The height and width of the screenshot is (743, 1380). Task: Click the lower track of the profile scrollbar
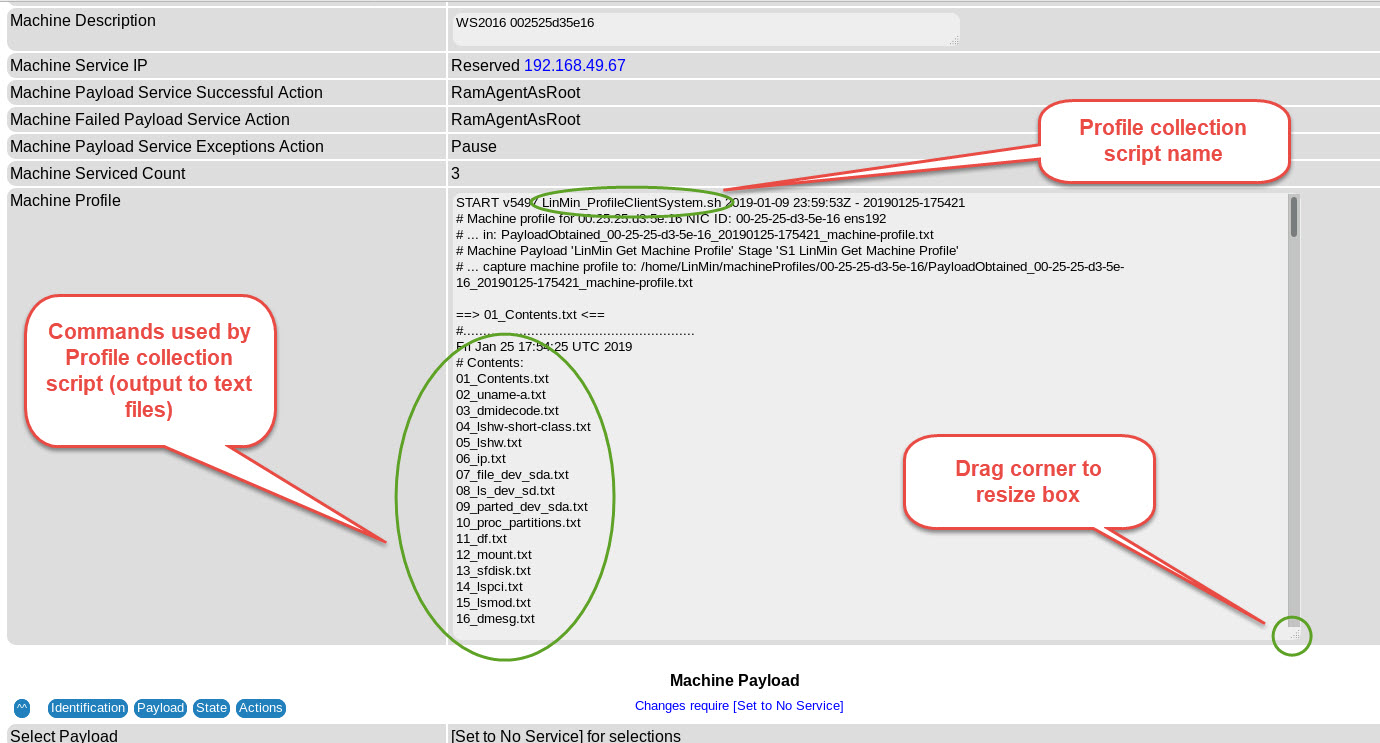coord(1293,450)
